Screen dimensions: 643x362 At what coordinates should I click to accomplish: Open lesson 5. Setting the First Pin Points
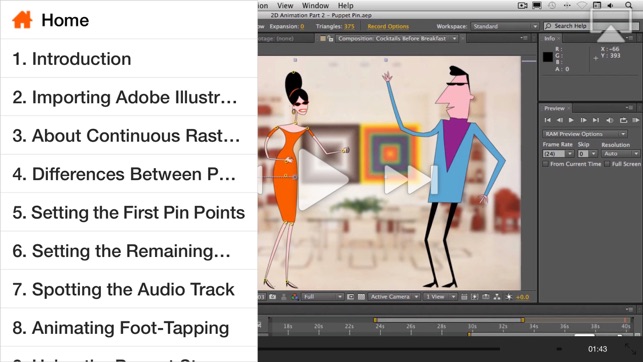click(129, 212)
